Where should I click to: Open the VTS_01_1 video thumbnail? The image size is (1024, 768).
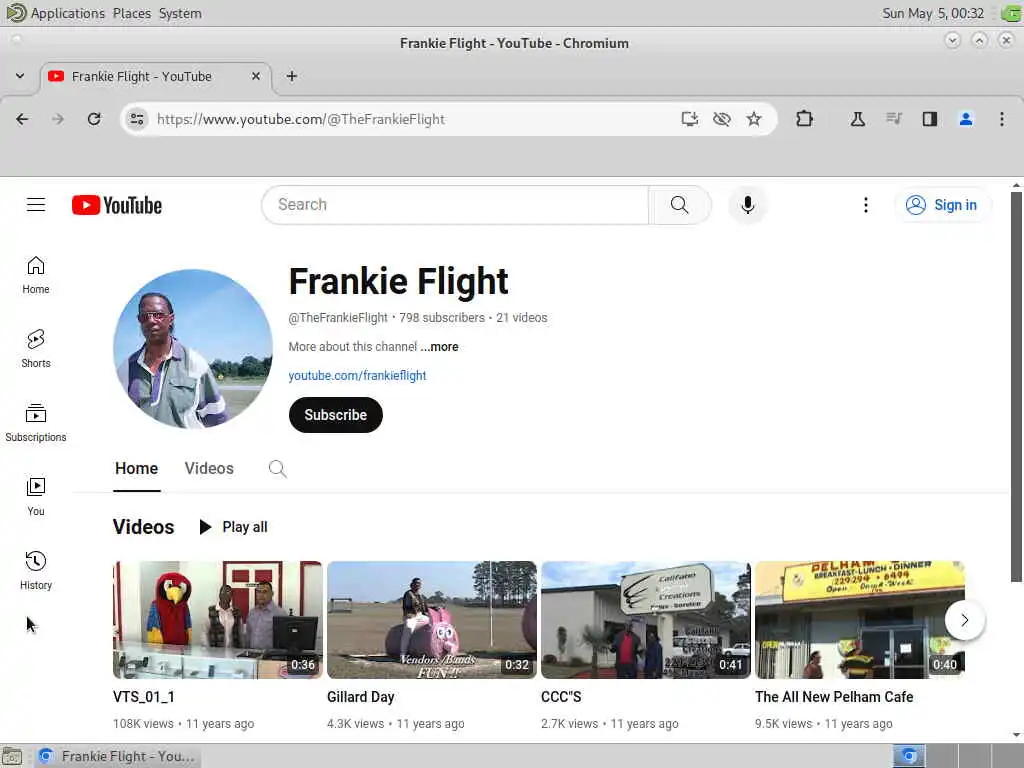pos(217,620)
